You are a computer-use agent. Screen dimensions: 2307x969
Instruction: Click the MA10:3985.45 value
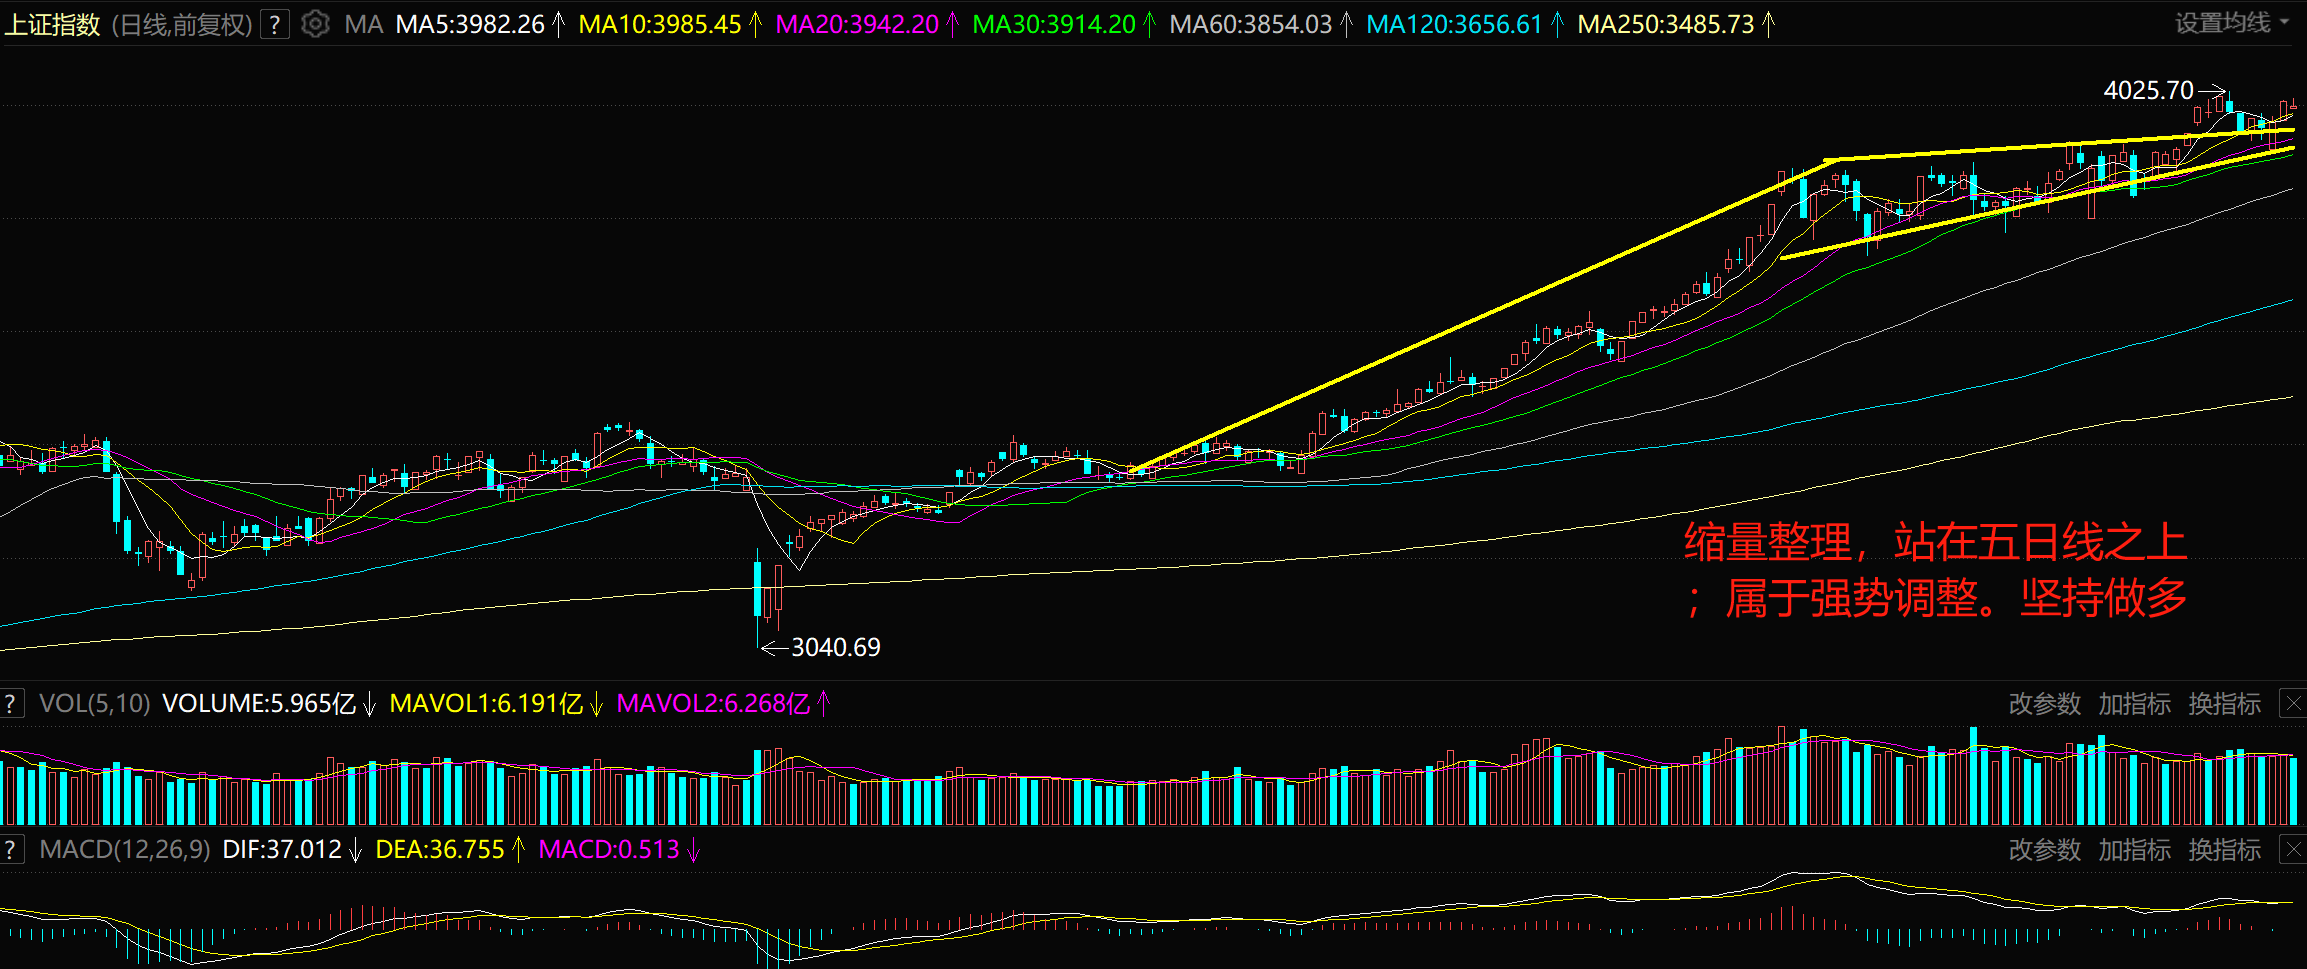(x=660, y=24)
